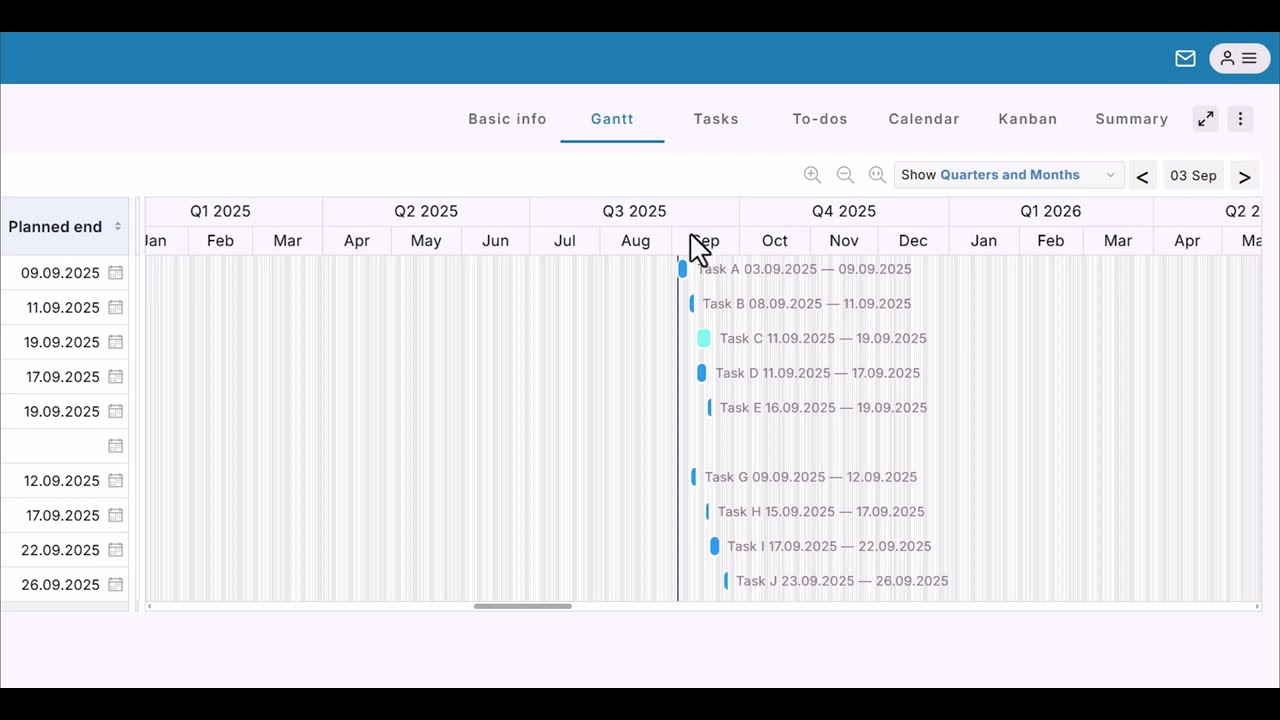
Task: Select the cyan Task C bar
Action: (x=704, y=338)
